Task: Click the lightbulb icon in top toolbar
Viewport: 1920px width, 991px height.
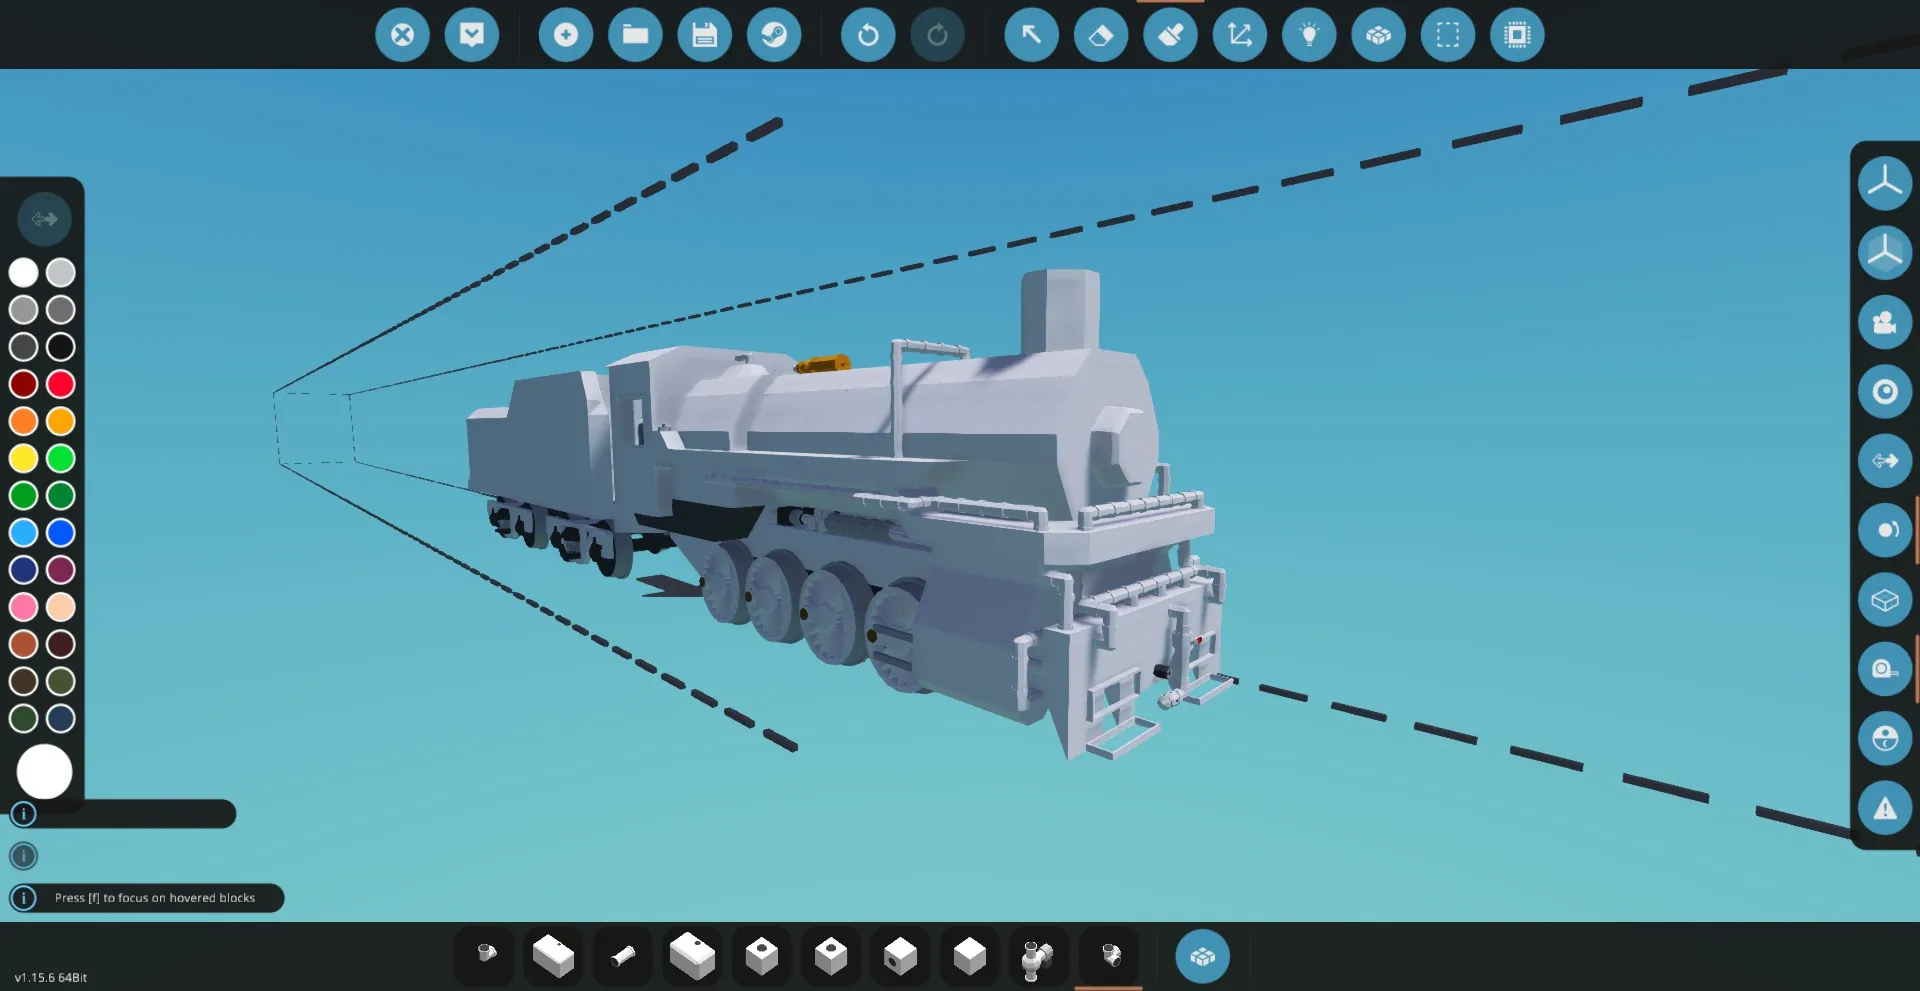Action: [1309, 35]
